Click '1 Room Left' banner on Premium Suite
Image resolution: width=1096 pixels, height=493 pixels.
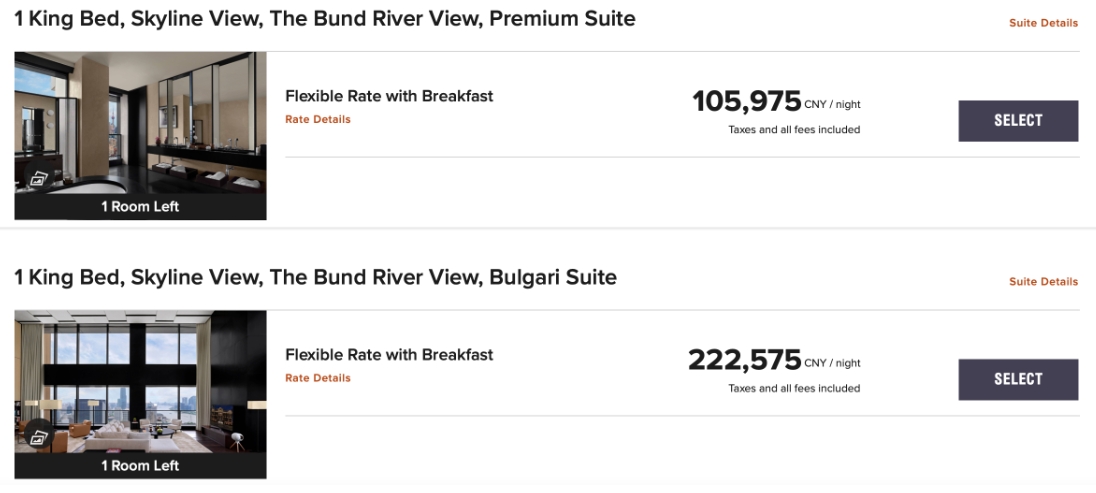pos(140,207)
